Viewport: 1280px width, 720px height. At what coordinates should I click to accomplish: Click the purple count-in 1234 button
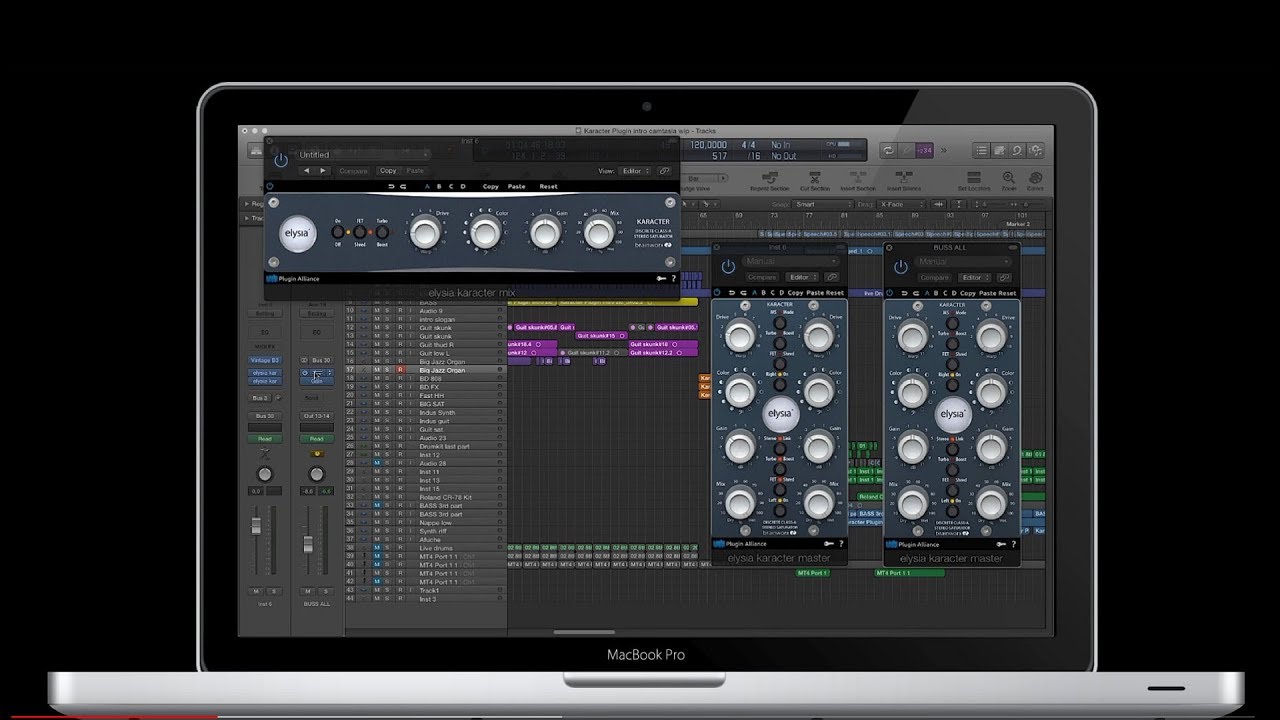point(924,150)
